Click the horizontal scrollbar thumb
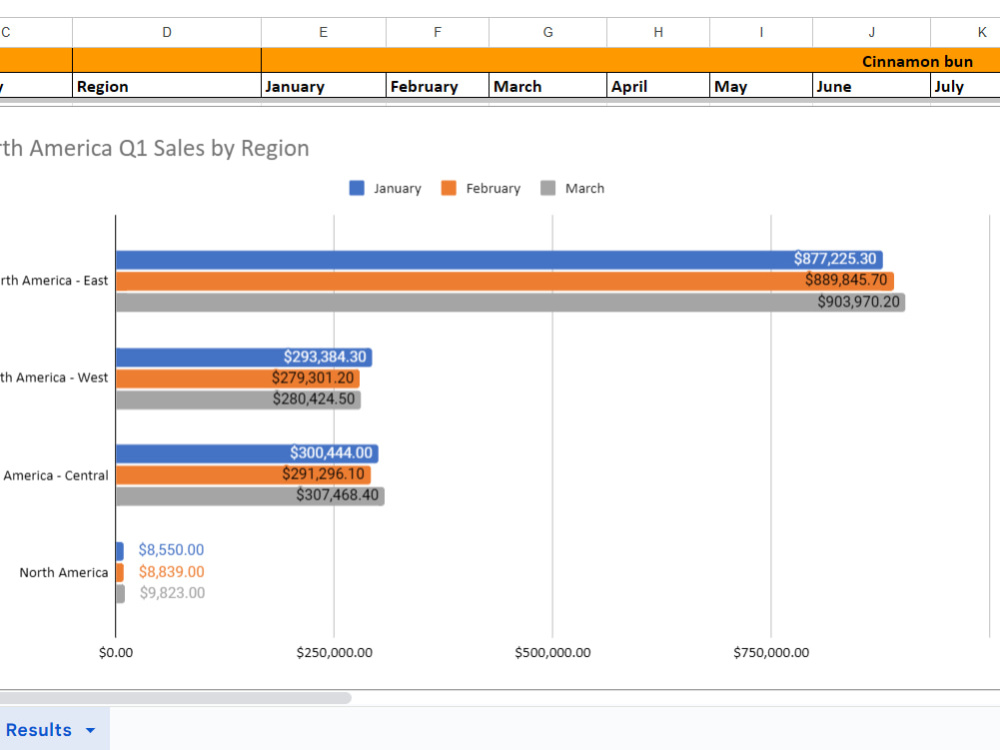 click(175, 698)
